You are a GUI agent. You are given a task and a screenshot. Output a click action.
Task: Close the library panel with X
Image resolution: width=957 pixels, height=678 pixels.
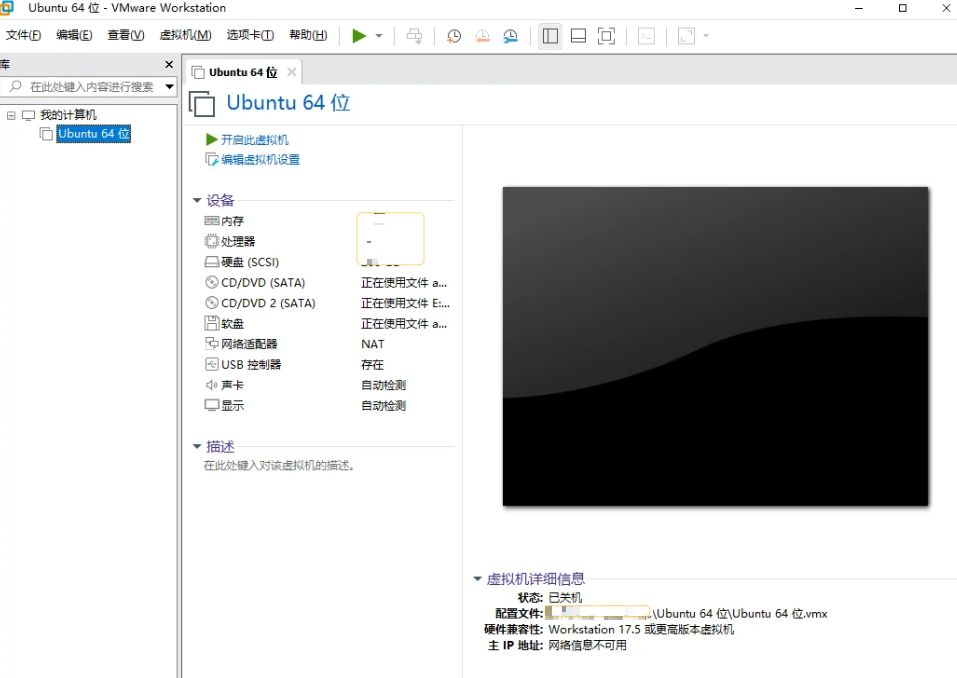(169, 64)
